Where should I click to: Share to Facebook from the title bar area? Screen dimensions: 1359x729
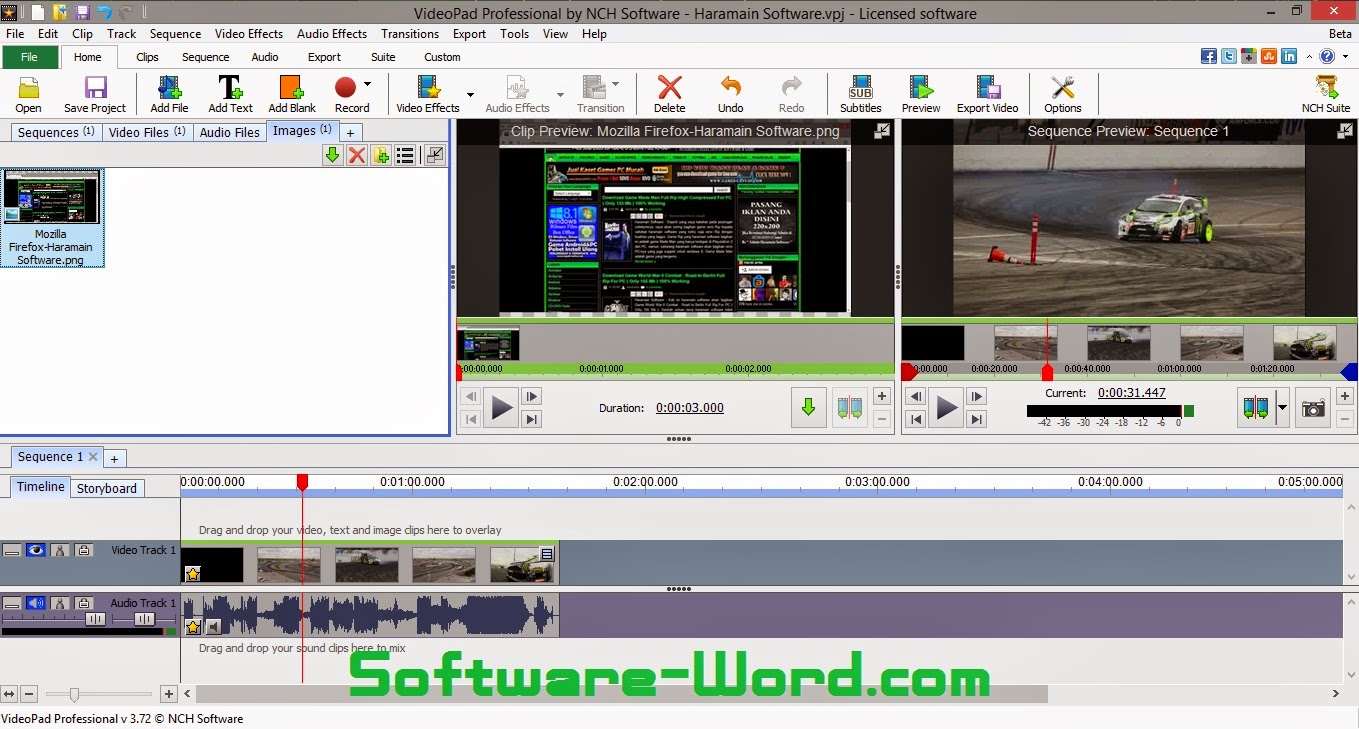click(x=1209, y=57)
